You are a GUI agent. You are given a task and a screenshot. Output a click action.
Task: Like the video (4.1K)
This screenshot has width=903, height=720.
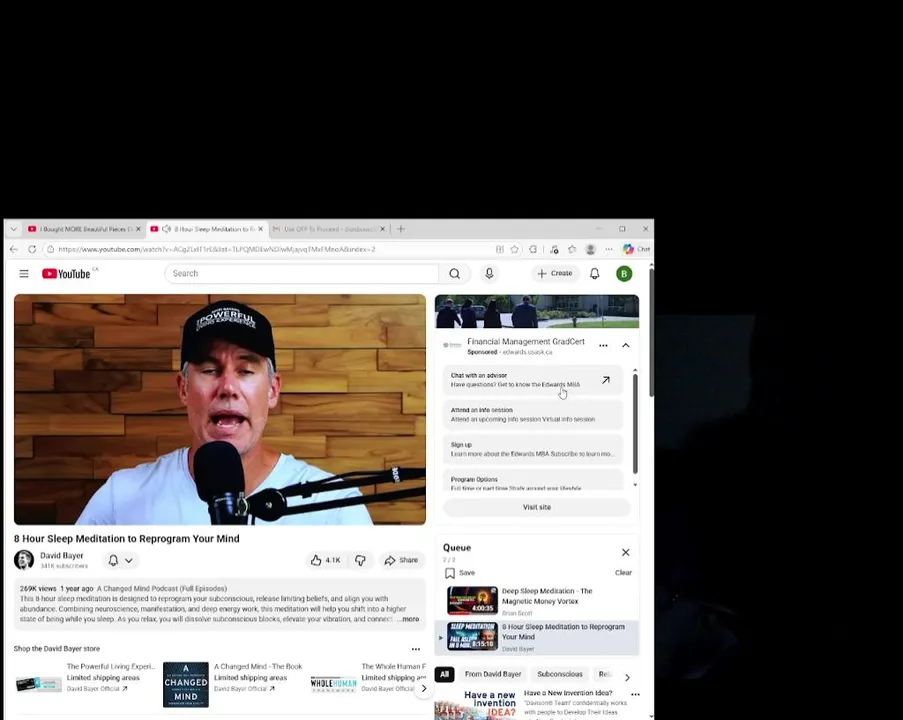pyautogui.click(x=325, y=560)
